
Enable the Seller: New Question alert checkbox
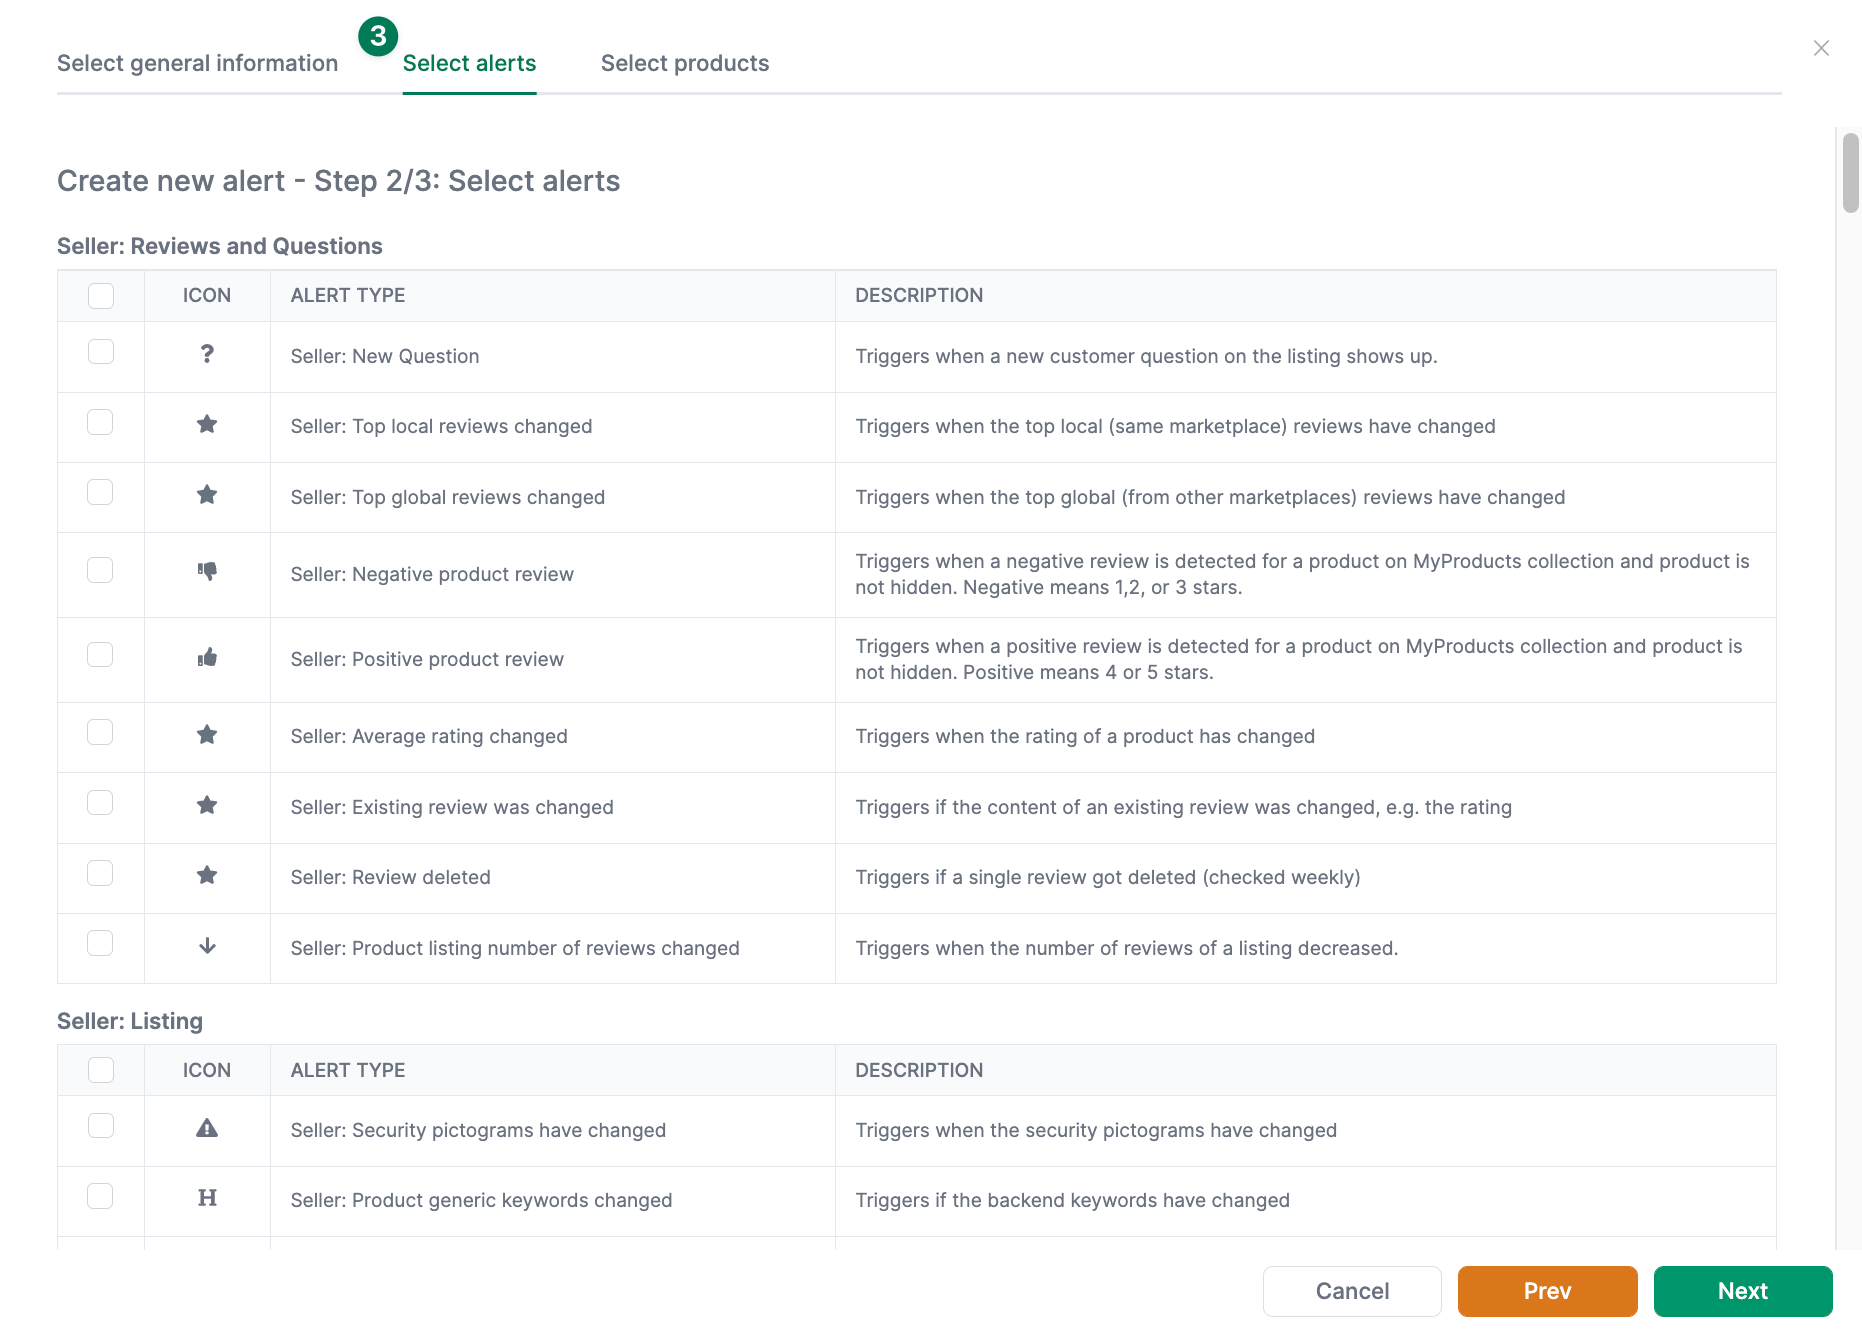tap(100, 352)
